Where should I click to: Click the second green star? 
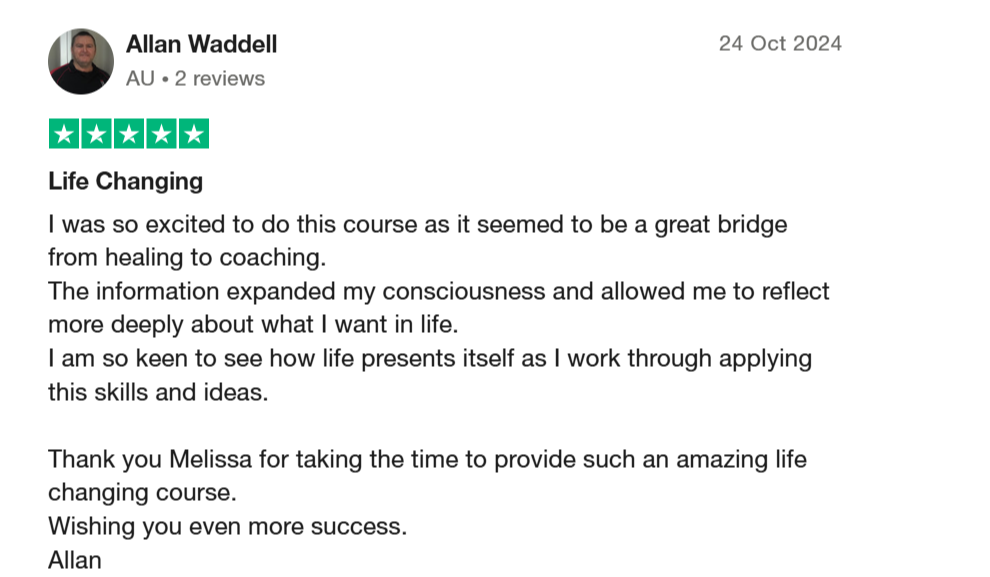(x=97, y=134)
